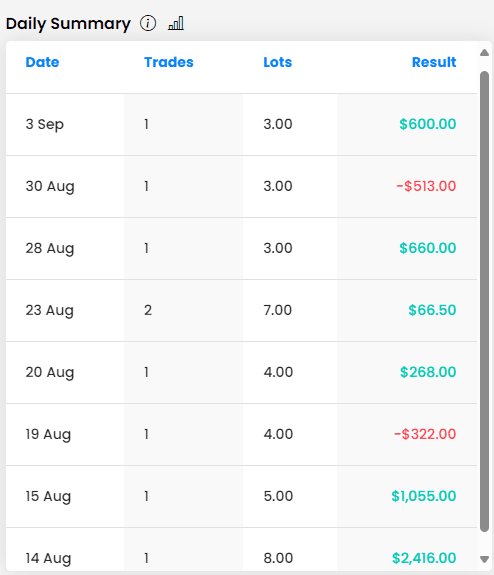The height and width of the screenshot is (575, 494).
Task: Click the -$513.00 result value
Action: 426,186
